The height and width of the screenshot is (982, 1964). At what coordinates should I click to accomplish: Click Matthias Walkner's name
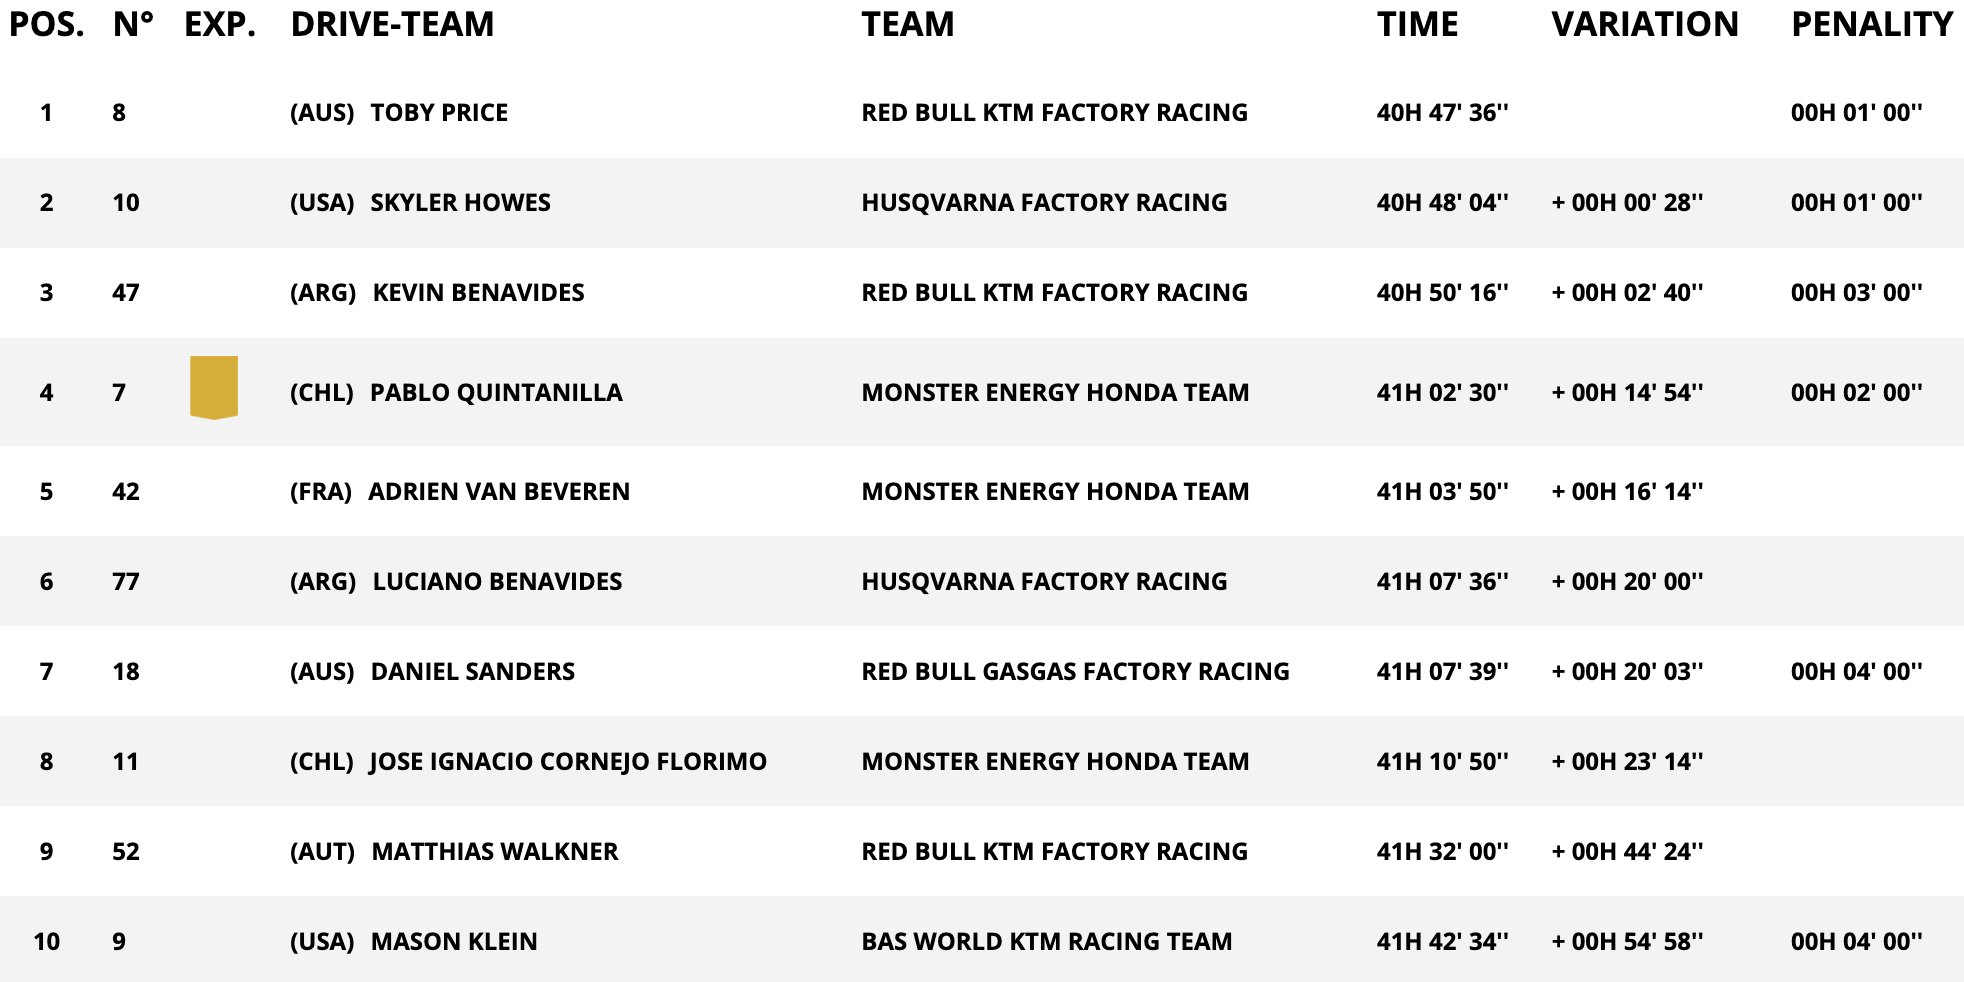point(494,852)
